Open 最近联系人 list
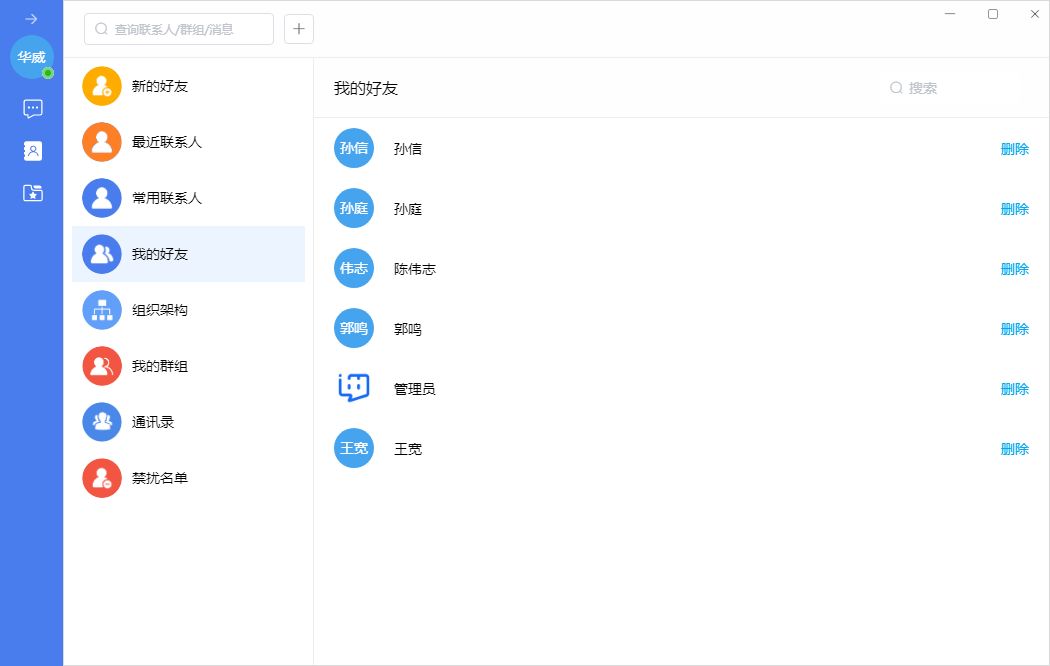This screenshot has height=666, width=1050. (166, 142)
